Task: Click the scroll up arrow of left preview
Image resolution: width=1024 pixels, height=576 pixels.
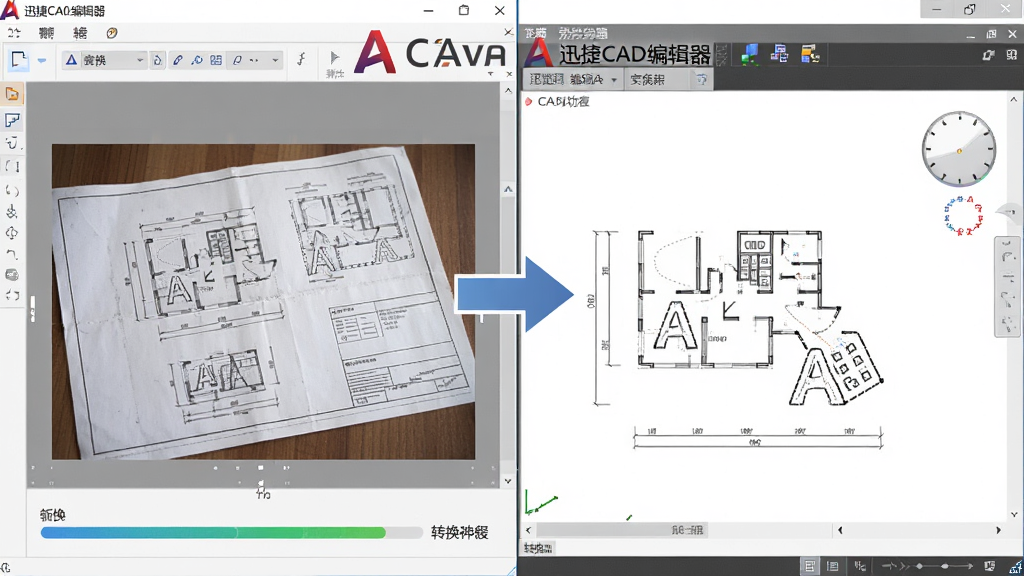Action: tap(508, 91)
